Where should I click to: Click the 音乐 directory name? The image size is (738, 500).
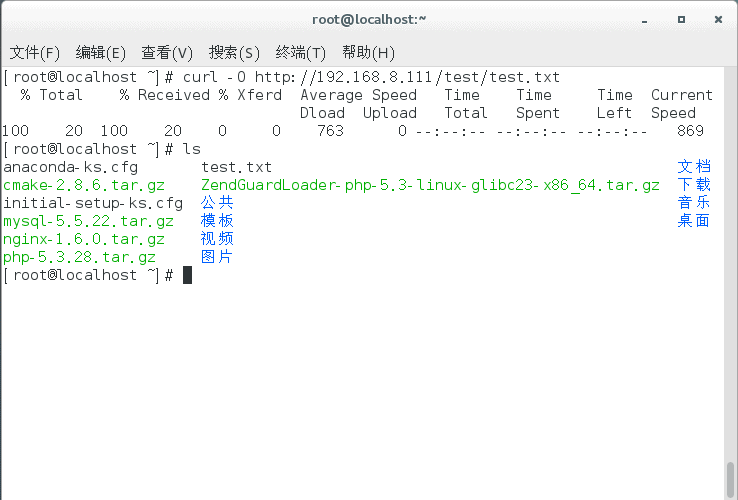tap(694, 202)
